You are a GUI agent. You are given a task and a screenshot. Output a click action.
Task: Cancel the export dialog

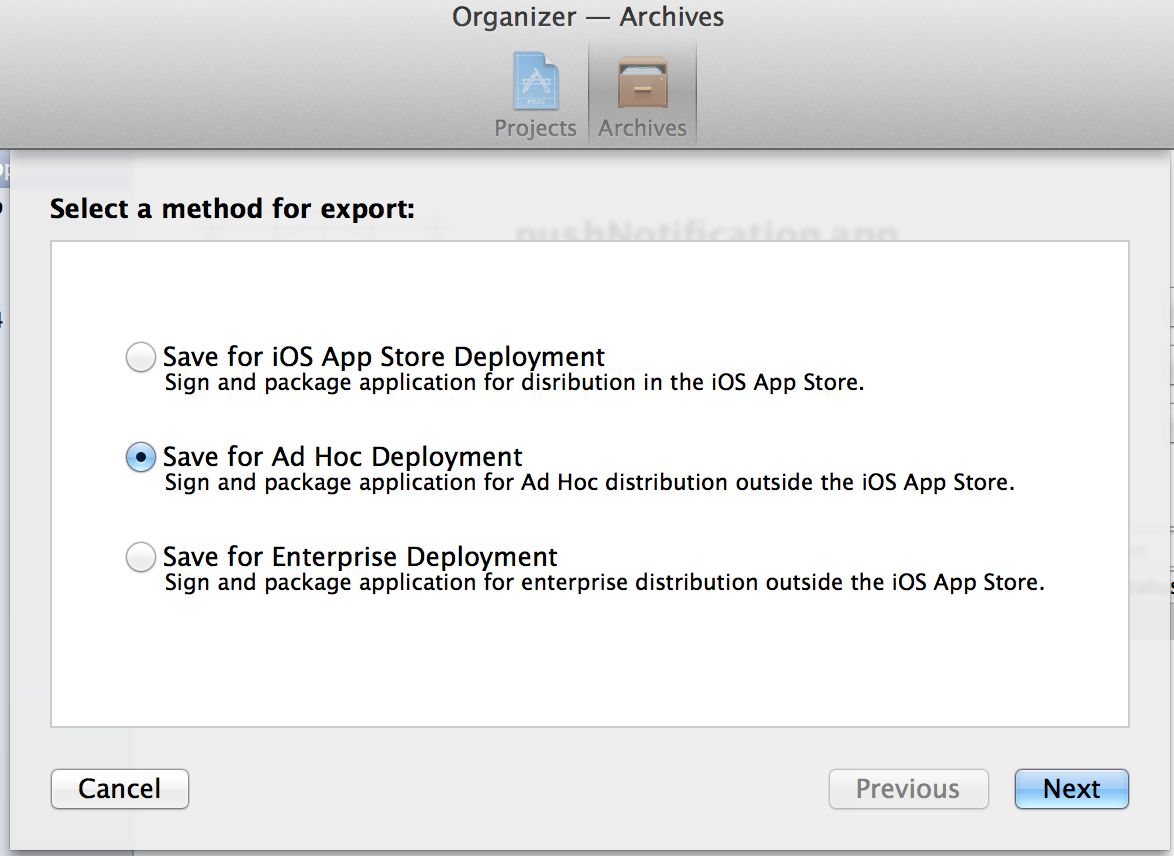tap(120, 789)
